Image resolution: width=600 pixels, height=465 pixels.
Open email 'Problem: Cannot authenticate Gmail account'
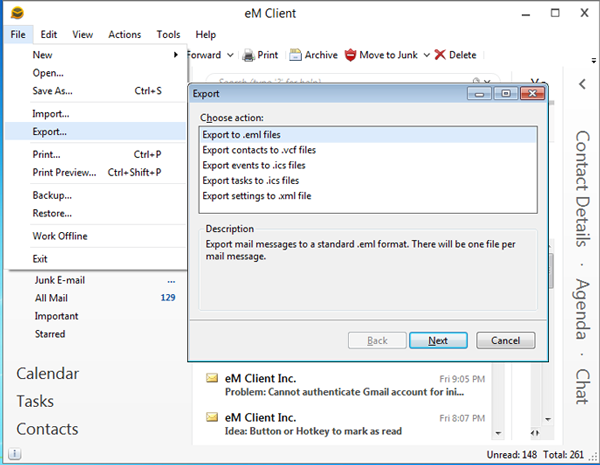(344, 385)
